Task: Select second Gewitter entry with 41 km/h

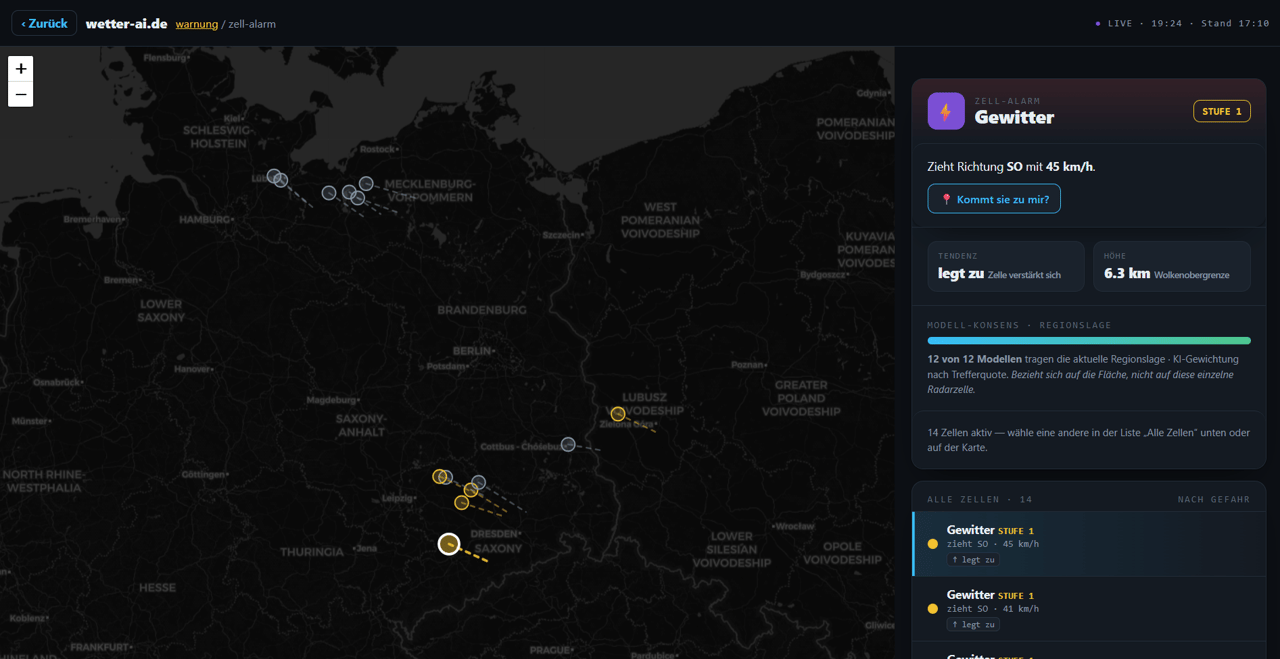Action: (x=1089, y=608)
